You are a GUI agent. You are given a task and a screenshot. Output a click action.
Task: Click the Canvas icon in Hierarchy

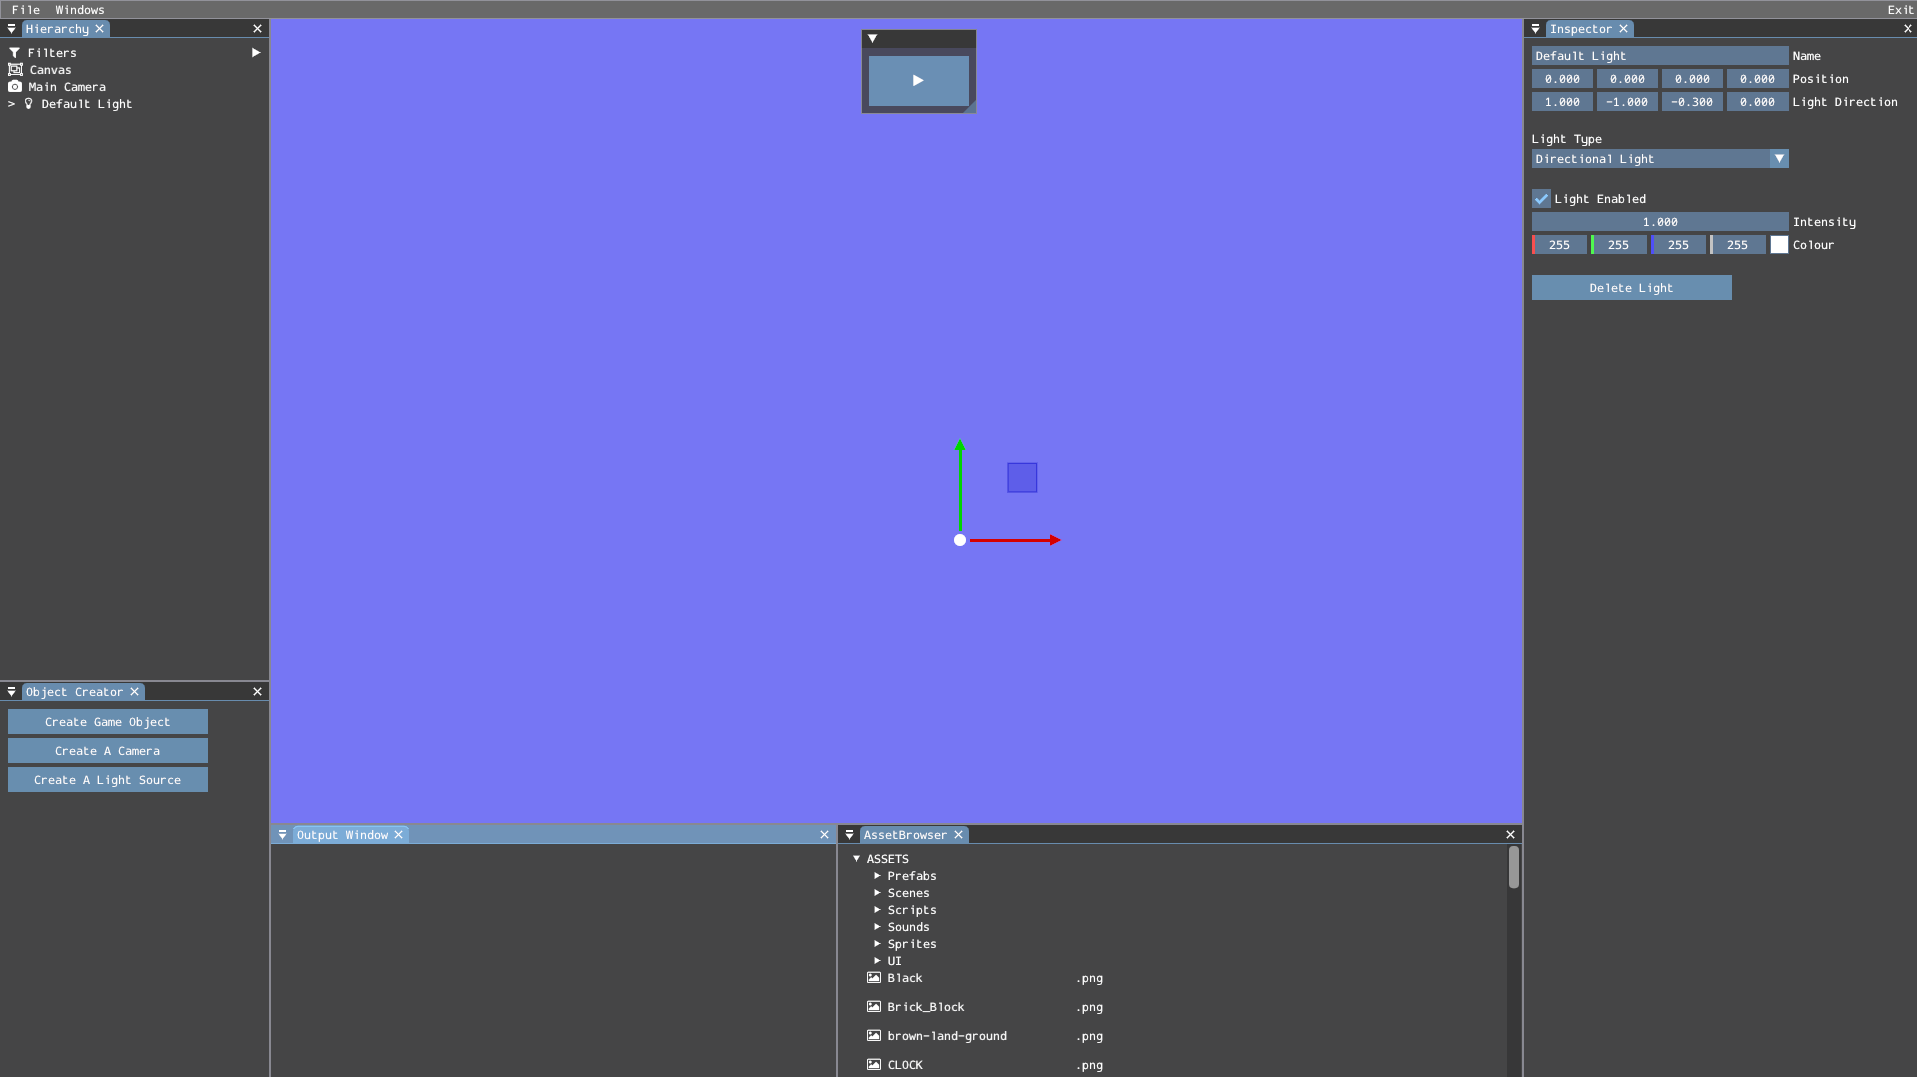point(15,69)
